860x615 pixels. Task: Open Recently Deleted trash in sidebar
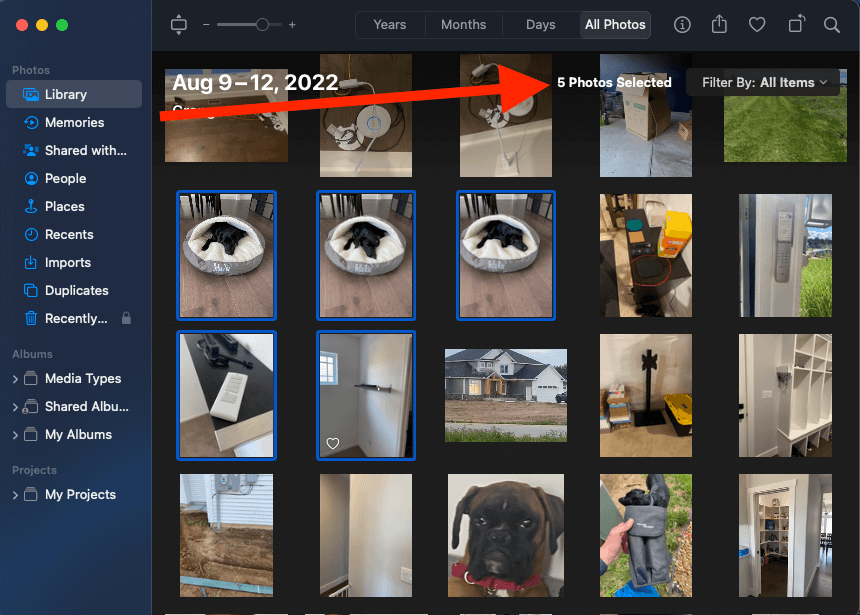point(76,318)
